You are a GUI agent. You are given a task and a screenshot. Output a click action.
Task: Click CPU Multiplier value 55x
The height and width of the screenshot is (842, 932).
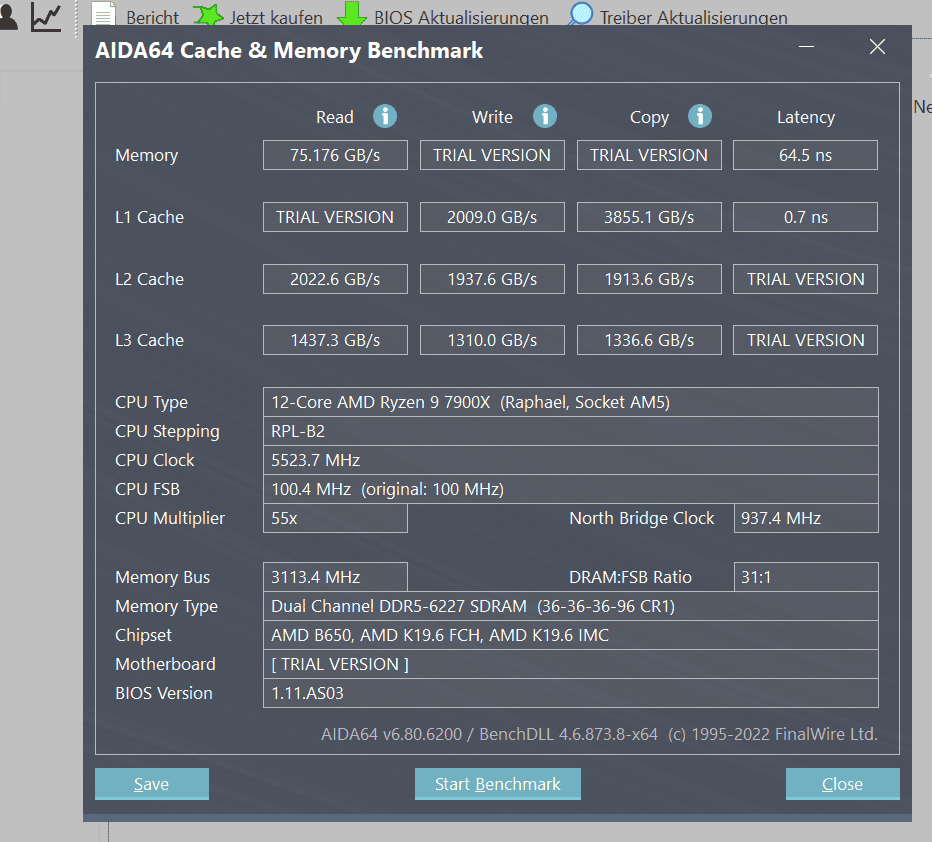pyautogui.click(x=335, y=518)
